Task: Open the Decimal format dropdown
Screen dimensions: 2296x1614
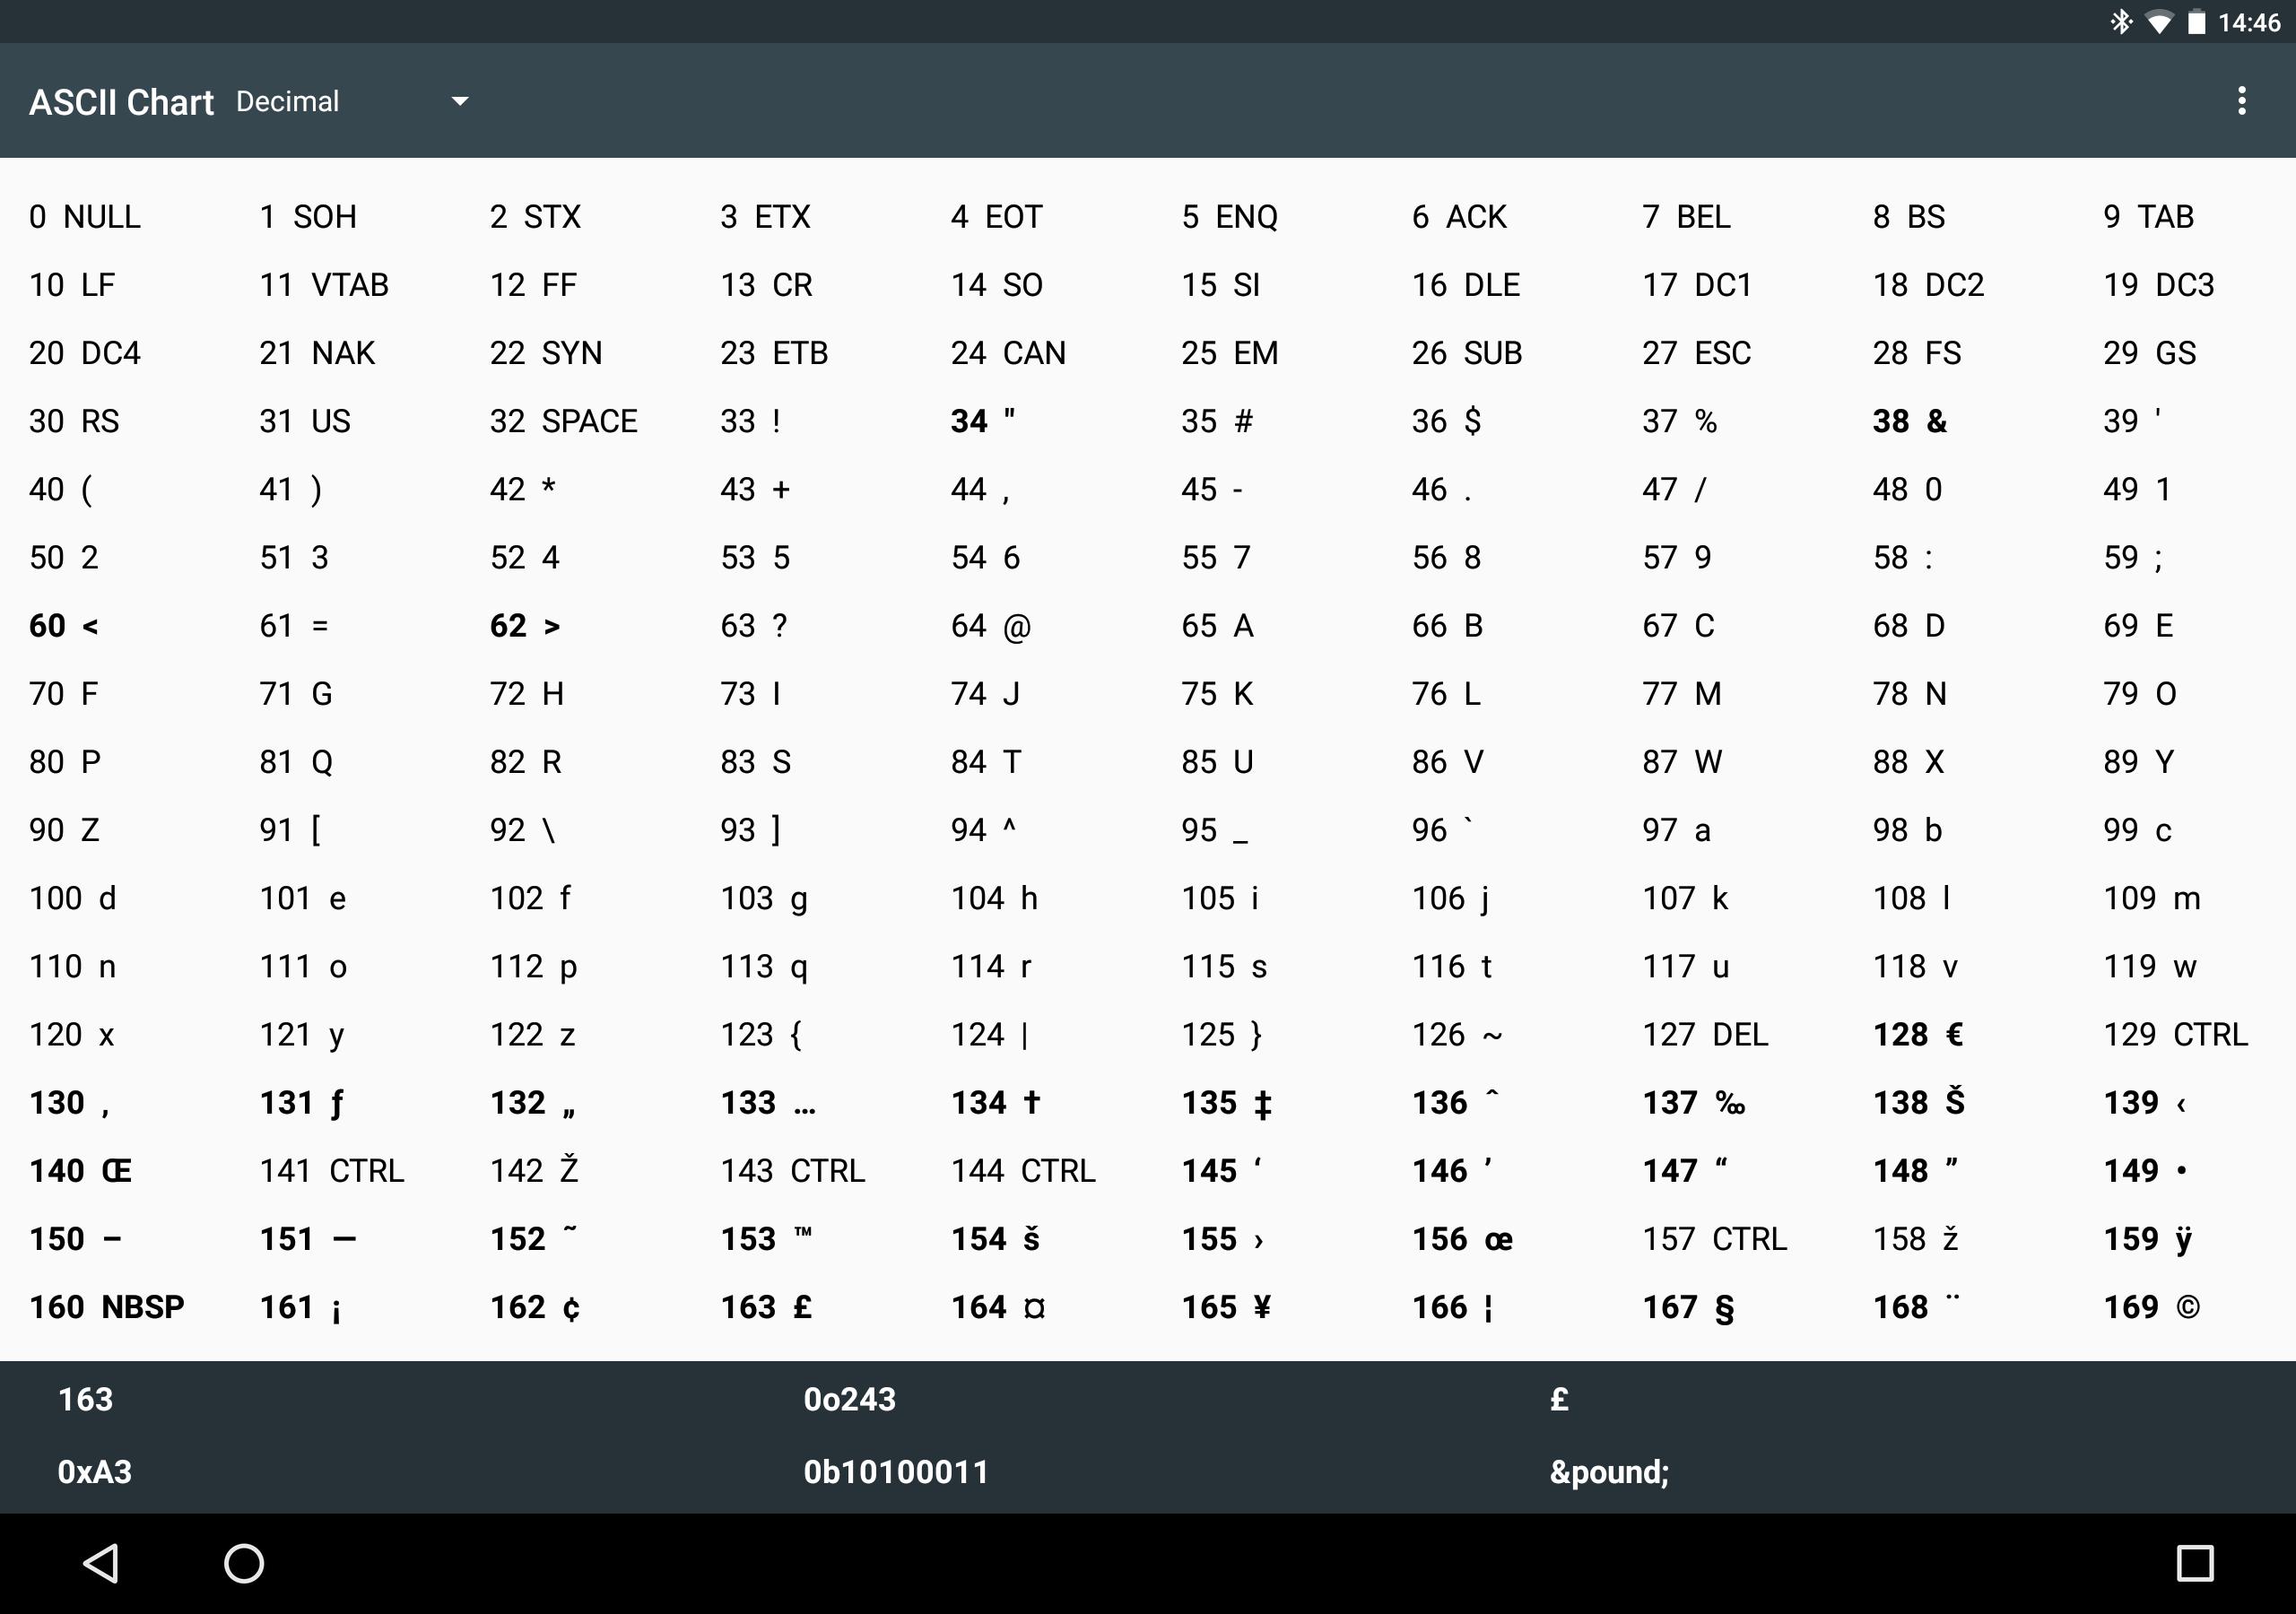Action: pyautogui.click(x=351, y=100)
